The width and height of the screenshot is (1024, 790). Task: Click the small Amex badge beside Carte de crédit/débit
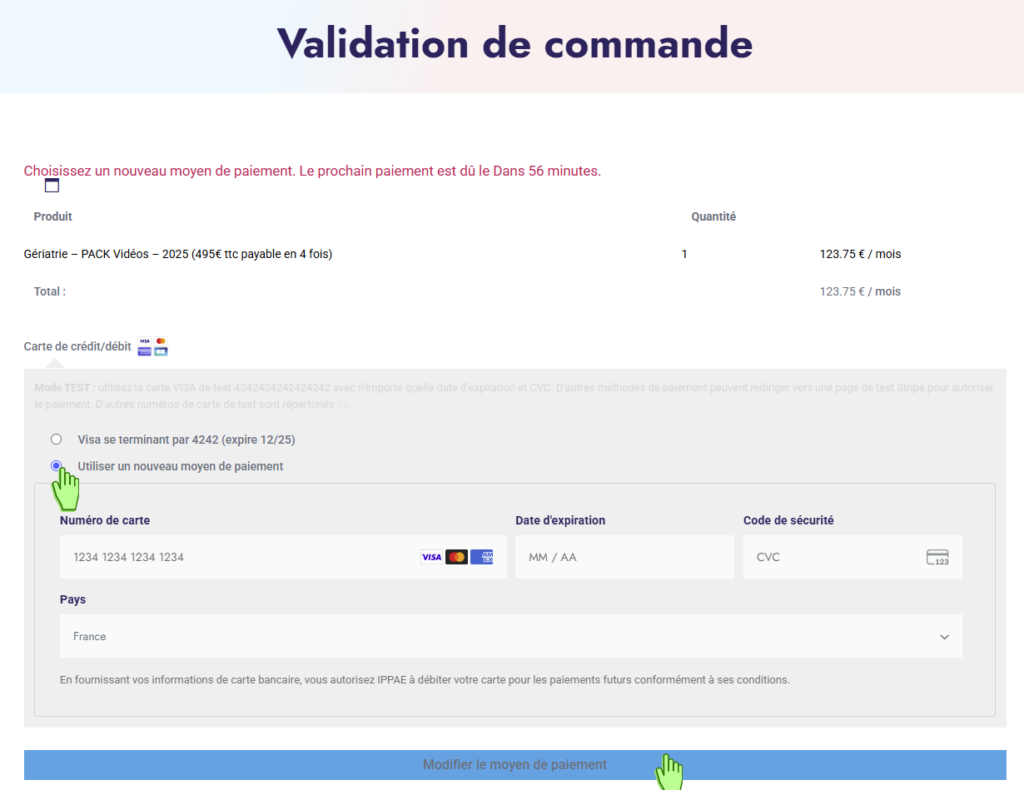(x=145, y=351)
